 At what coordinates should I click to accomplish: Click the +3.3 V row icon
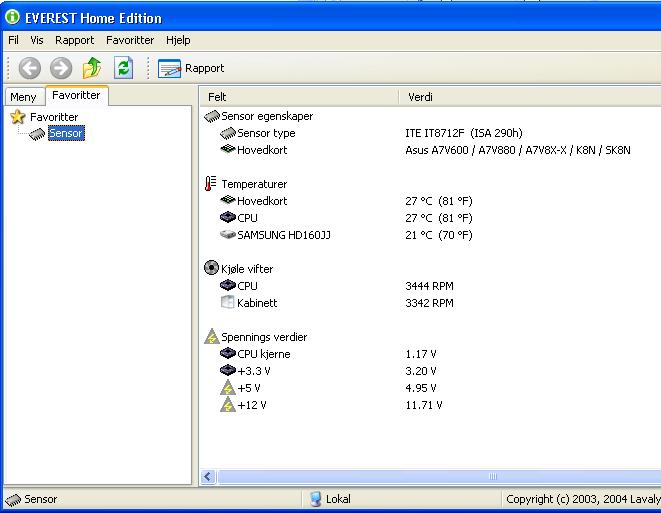[228, 370]
